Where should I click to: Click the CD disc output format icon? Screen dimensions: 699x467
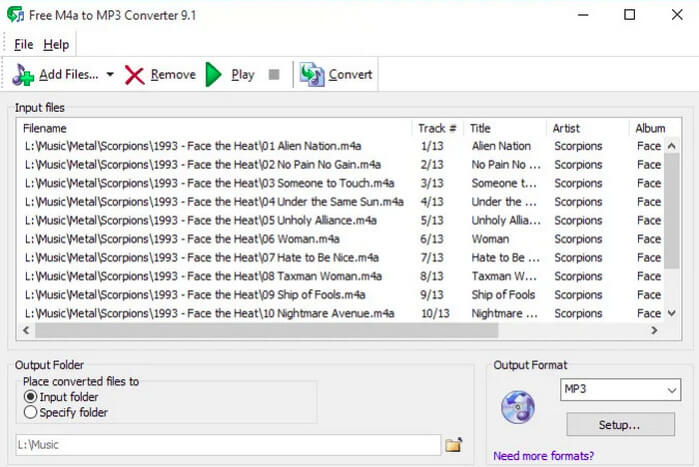click(517, 406)
